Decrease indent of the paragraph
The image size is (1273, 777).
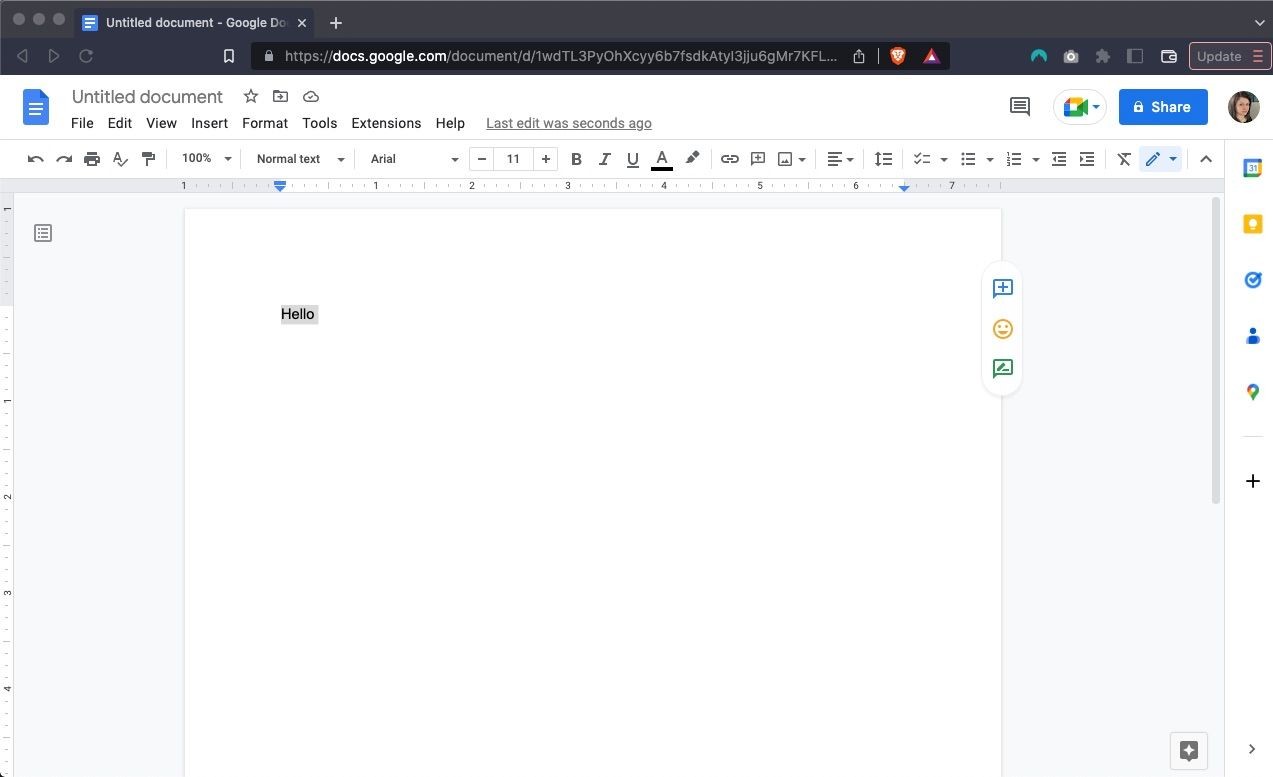(x=1059, y=159)
